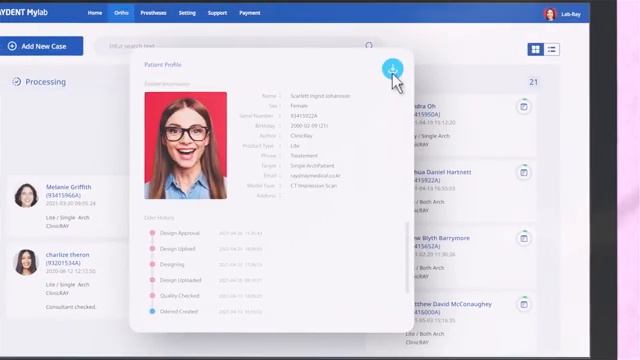640x360 pixels.
Task: Open the Prostheses menu
Action: (x=153, y=13)
